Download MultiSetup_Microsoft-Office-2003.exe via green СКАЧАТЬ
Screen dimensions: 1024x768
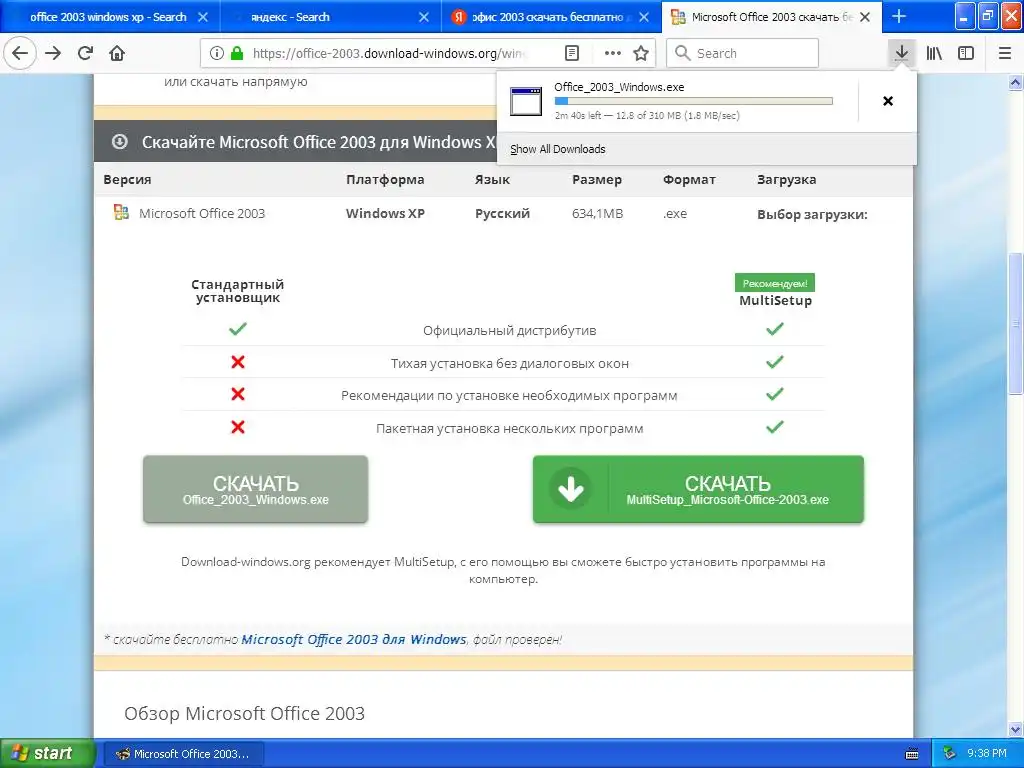(698, 489)
